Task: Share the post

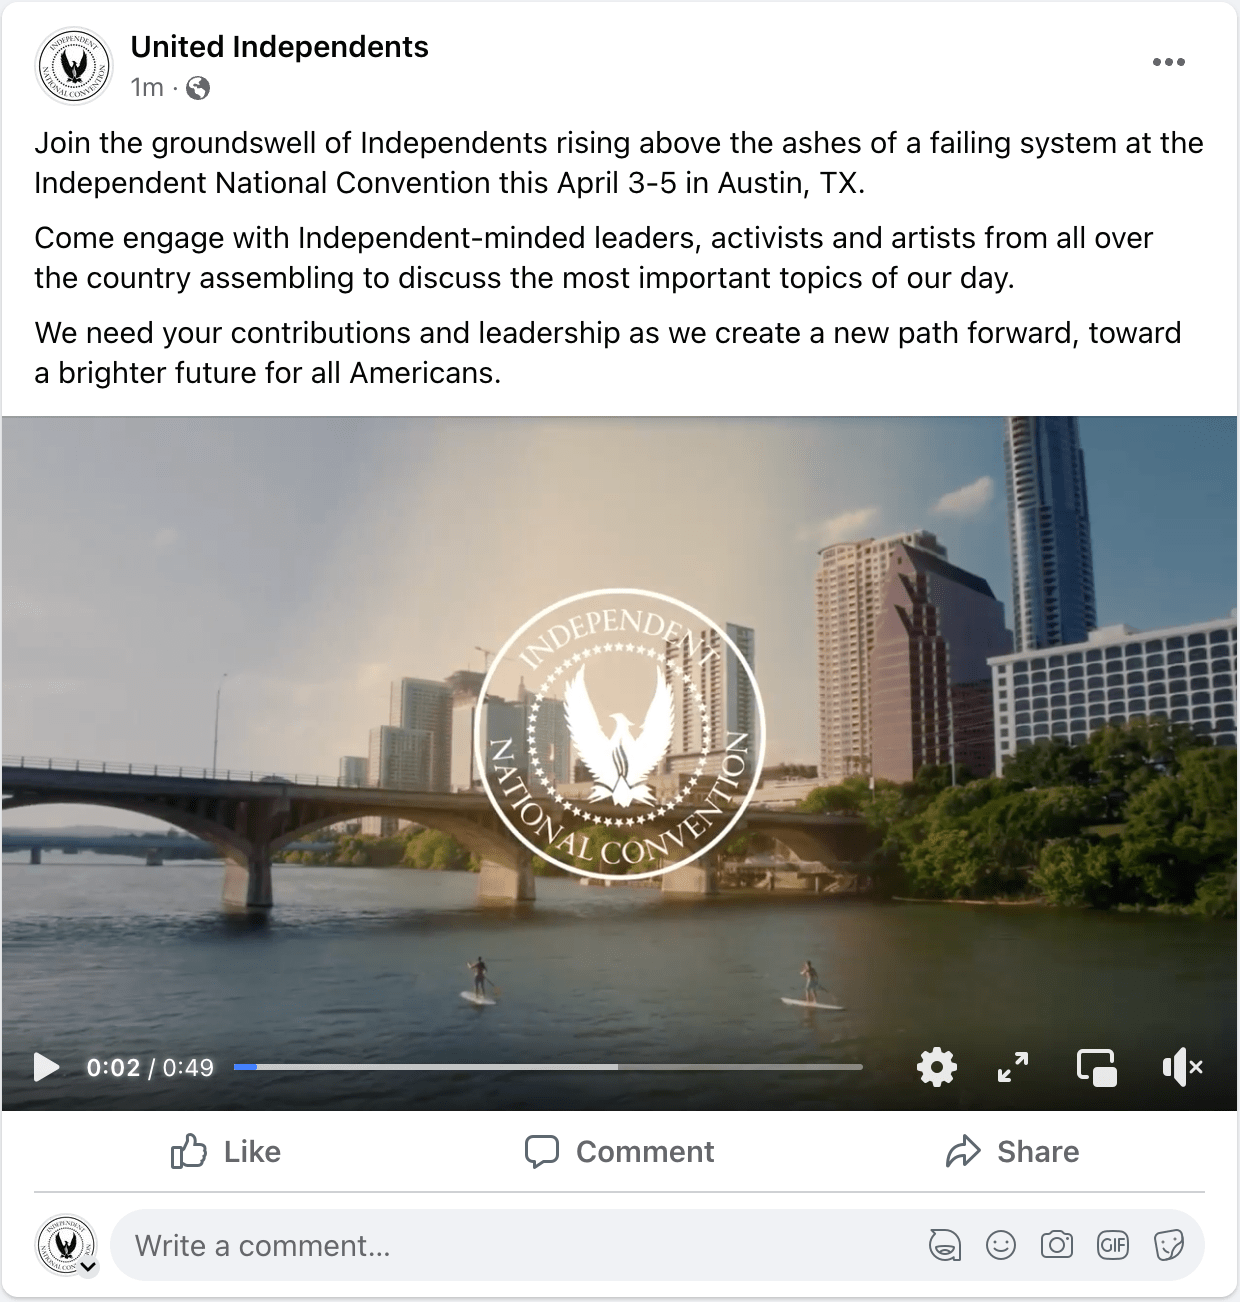Action: pos(1012,1151)
